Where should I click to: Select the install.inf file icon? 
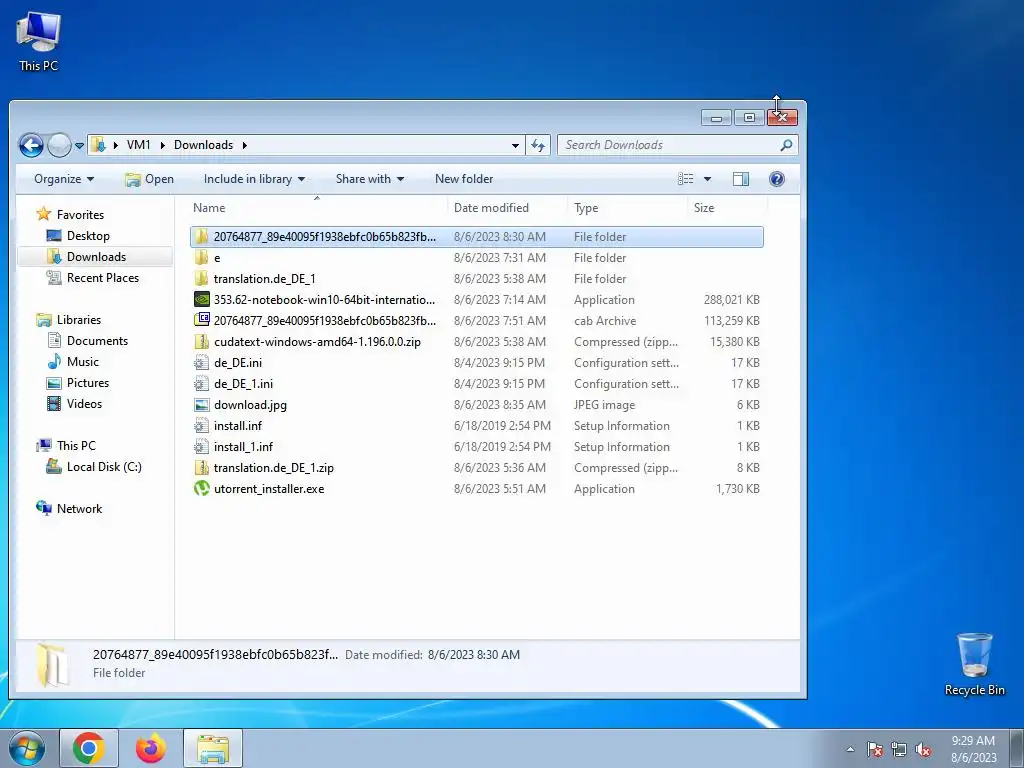coord(201,425)
